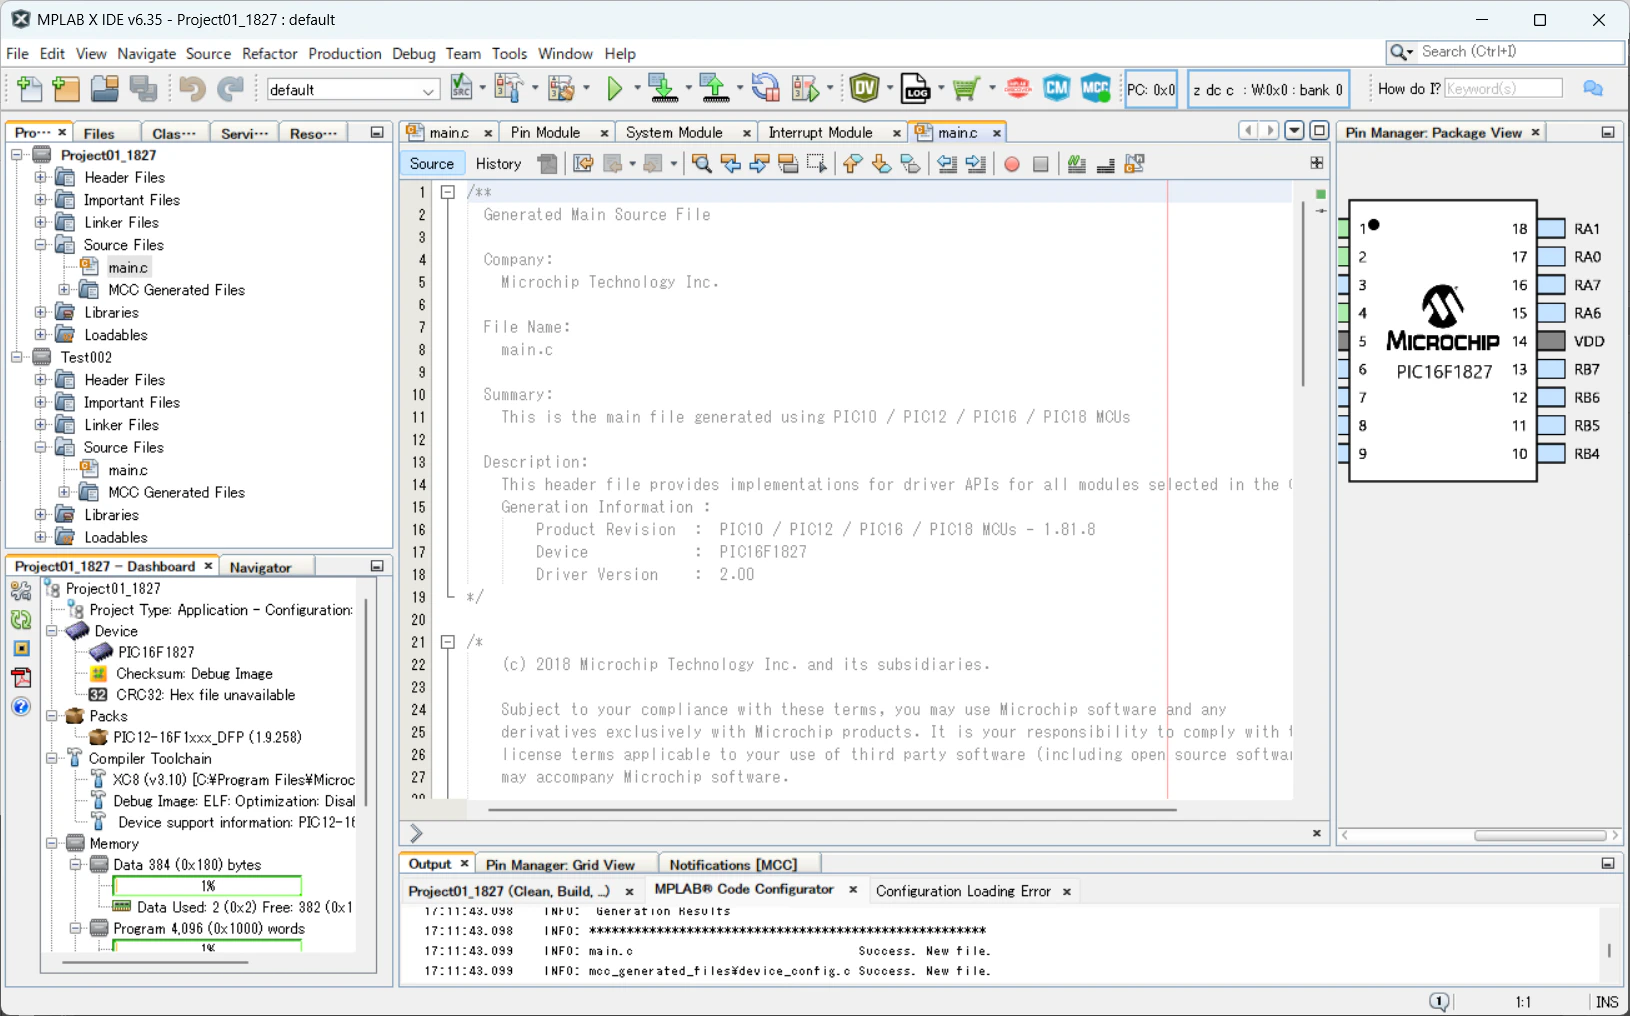
Task: Collapse the Project01_1827 project tree node
Action: (17, 155)
